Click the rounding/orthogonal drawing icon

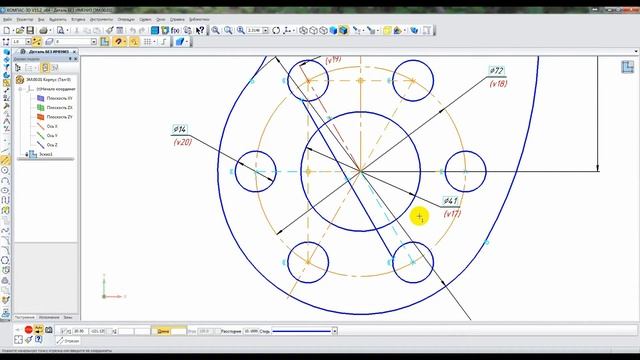pyautogui.click(x=164, y=42)
